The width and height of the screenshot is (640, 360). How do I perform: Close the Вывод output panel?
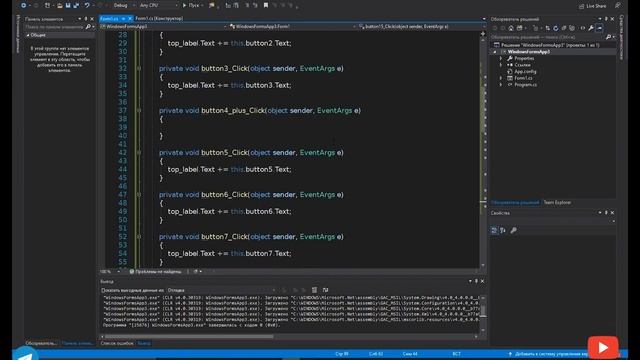(x=482, y=281)
